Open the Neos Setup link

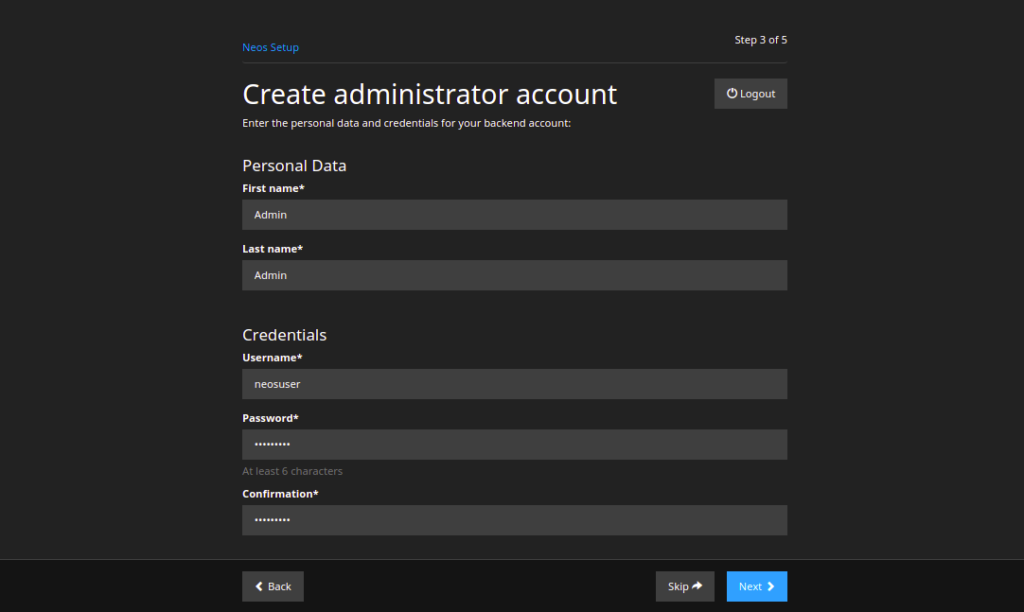click(270, 47)
